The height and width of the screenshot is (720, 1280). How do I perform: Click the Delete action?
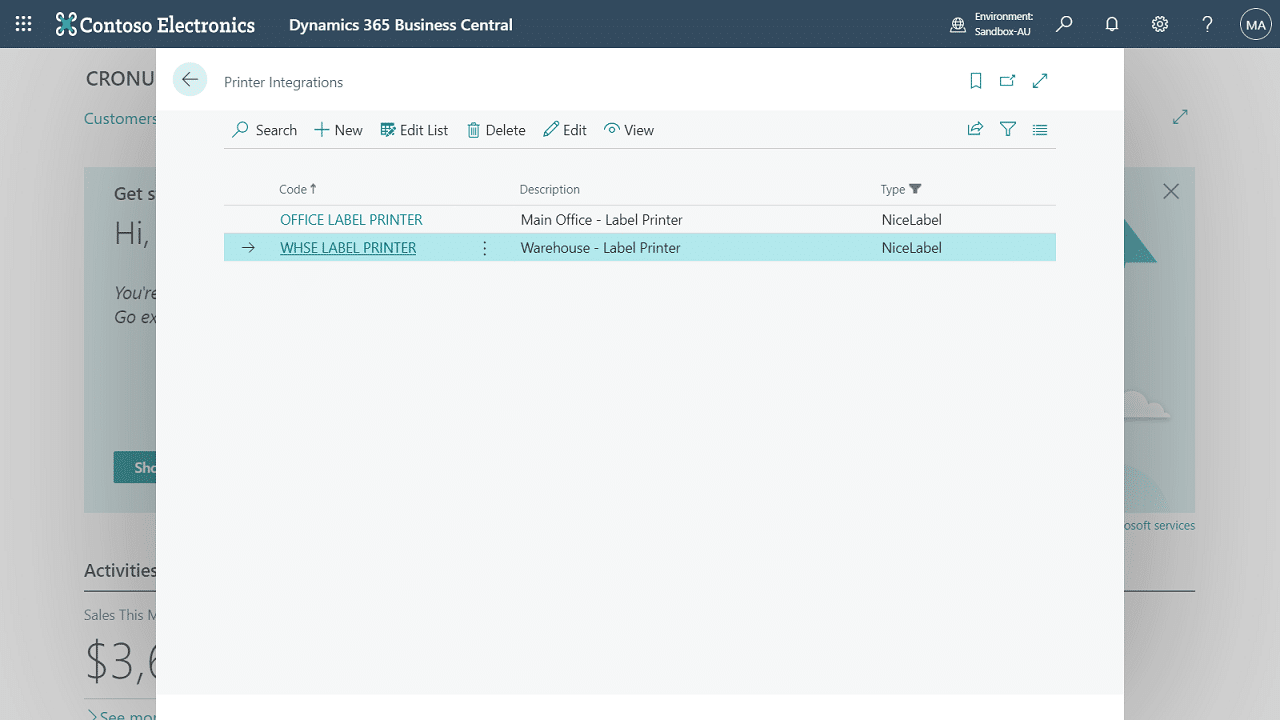point(496,130)
